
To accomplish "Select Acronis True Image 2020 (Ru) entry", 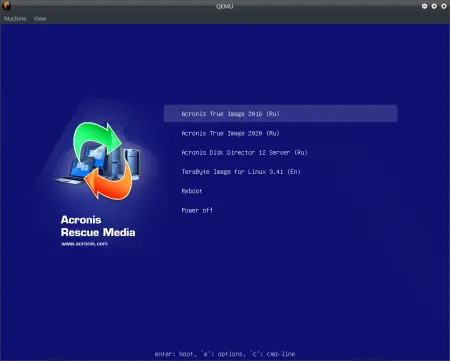I will click(x=230, y=133).
